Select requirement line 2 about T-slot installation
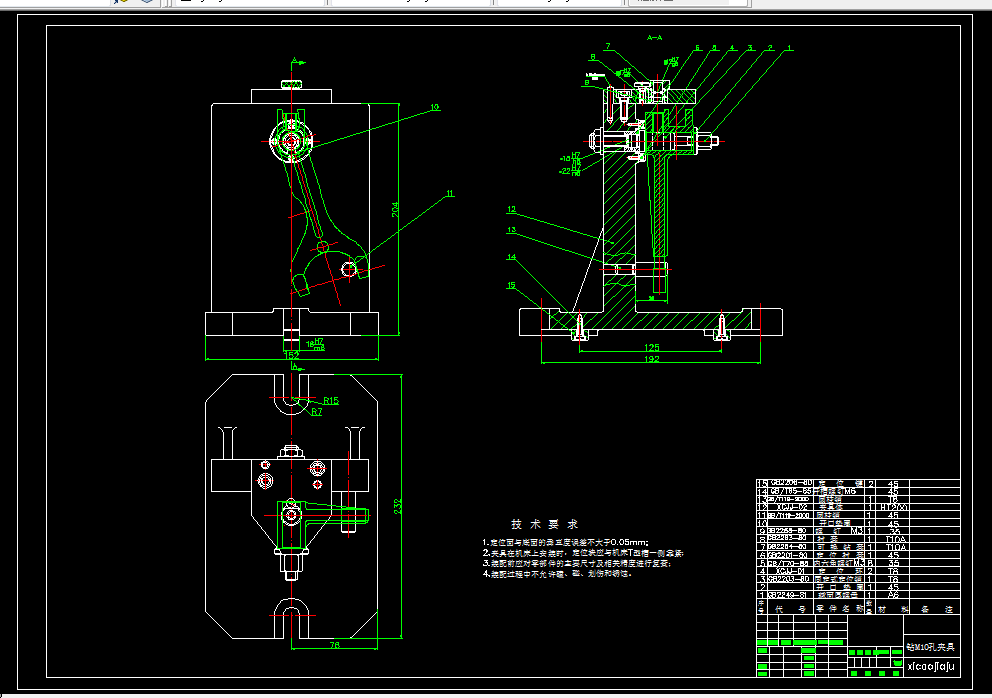 click(x=583, y=553)
